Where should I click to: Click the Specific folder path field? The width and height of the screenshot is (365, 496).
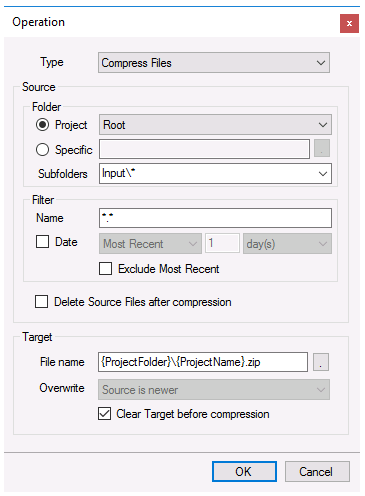pyautogui.click(x=204, y=149)
